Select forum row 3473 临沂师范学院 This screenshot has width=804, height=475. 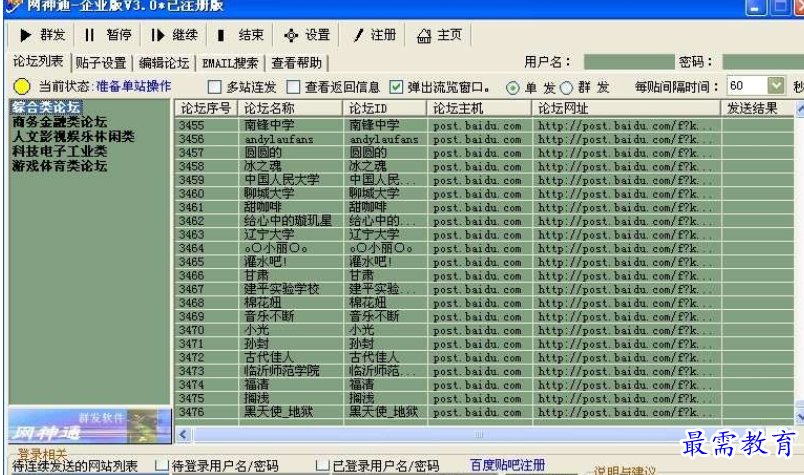(484, 371)
